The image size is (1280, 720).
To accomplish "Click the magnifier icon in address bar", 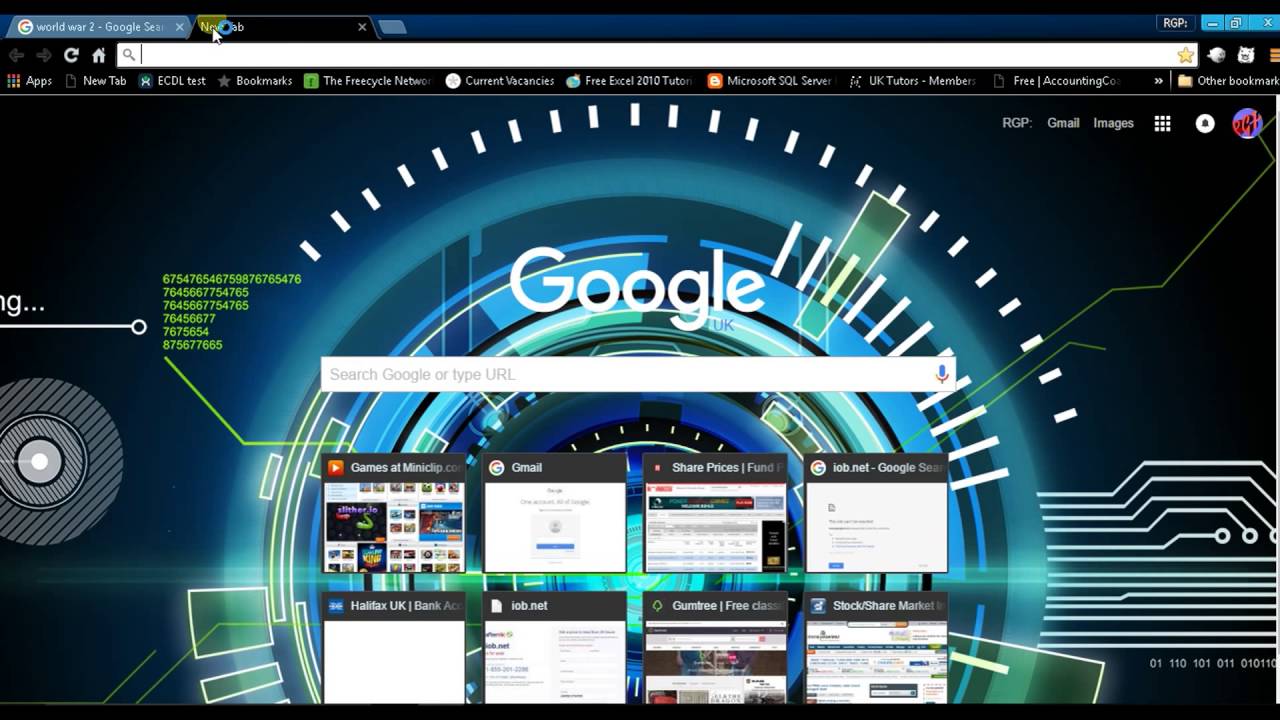I will pos(129,55).
